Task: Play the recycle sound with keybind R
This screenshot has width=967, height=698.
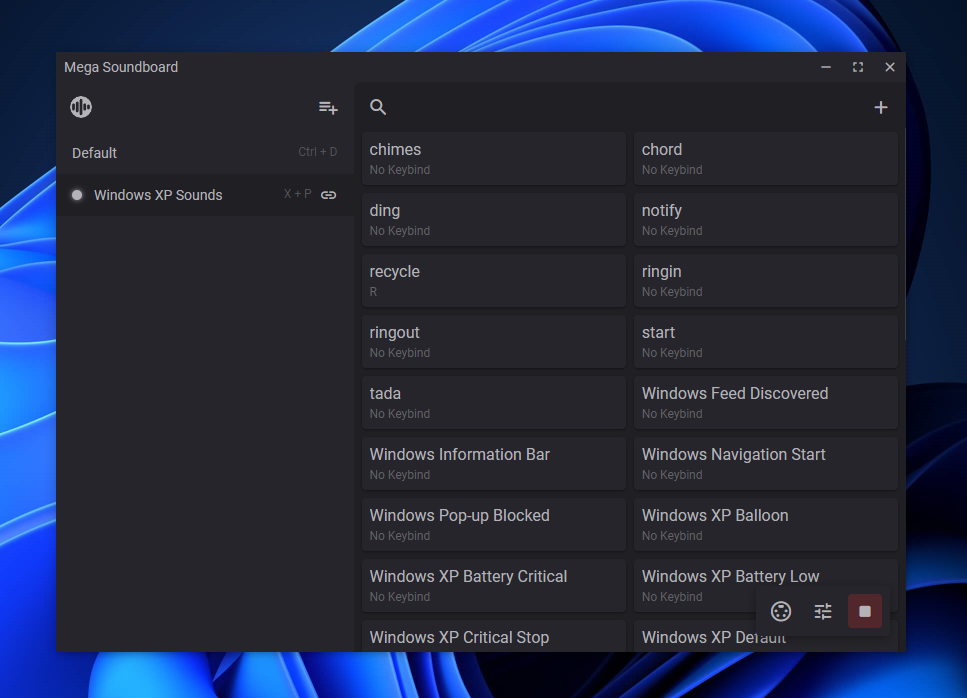Action: click(x=493, y=280)
